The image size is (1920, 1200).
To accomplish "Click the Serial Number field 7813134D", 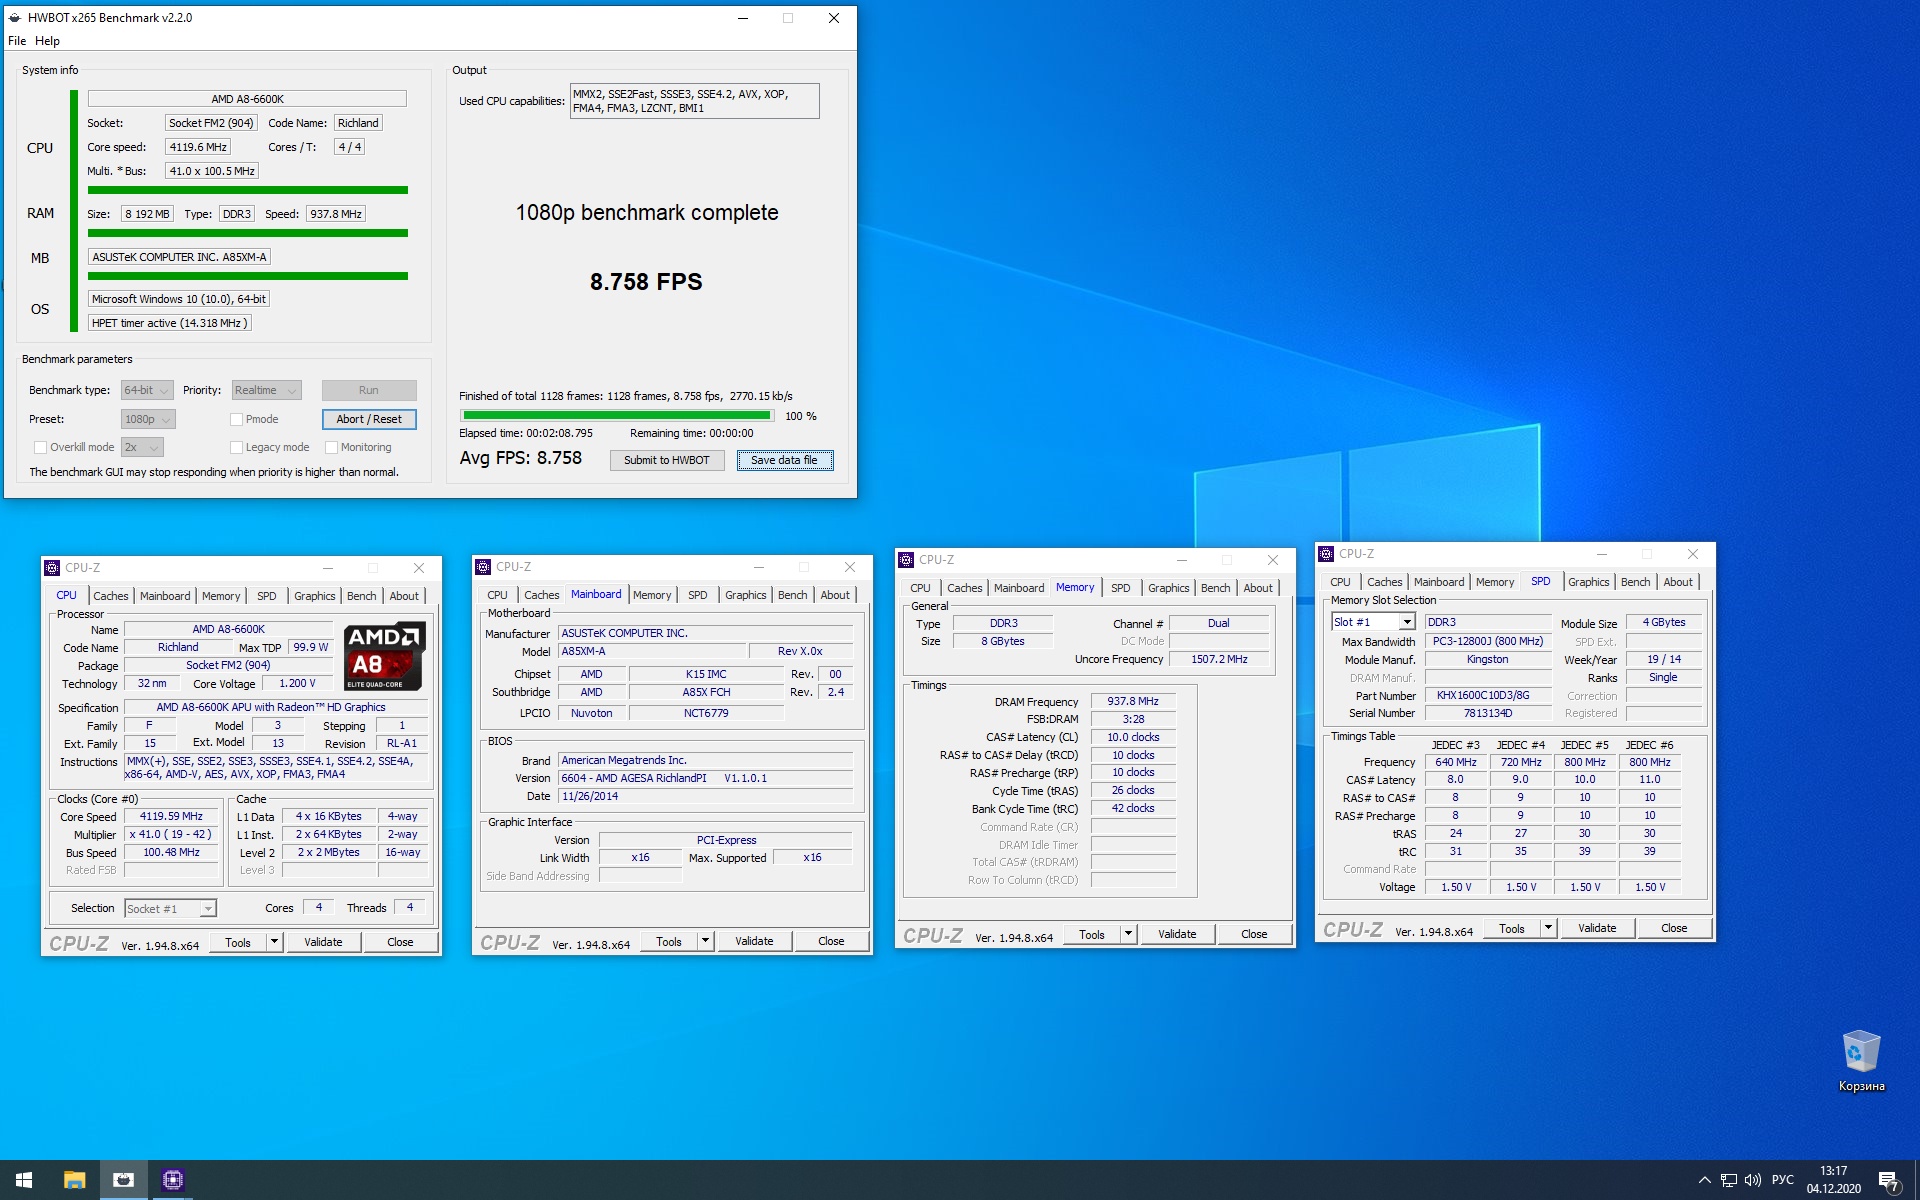I will point(1487,713).
